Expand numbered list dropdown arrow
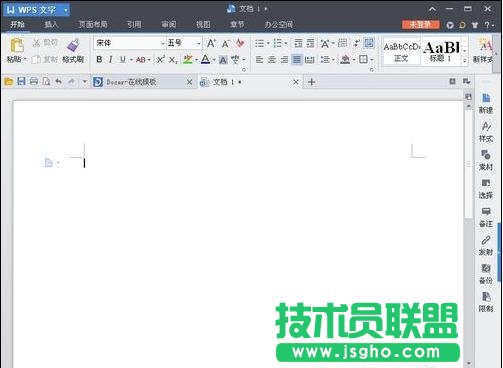Screen dimensions: 503x368 coord(286,43)
